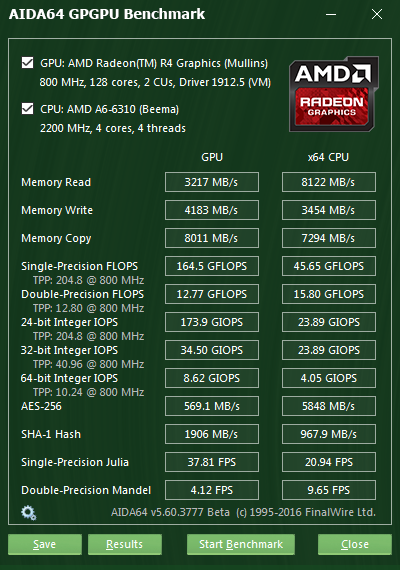The width and height of the screenshot is (400, 570).
Task: Click the x64 CPU column header
Action: 328,157
